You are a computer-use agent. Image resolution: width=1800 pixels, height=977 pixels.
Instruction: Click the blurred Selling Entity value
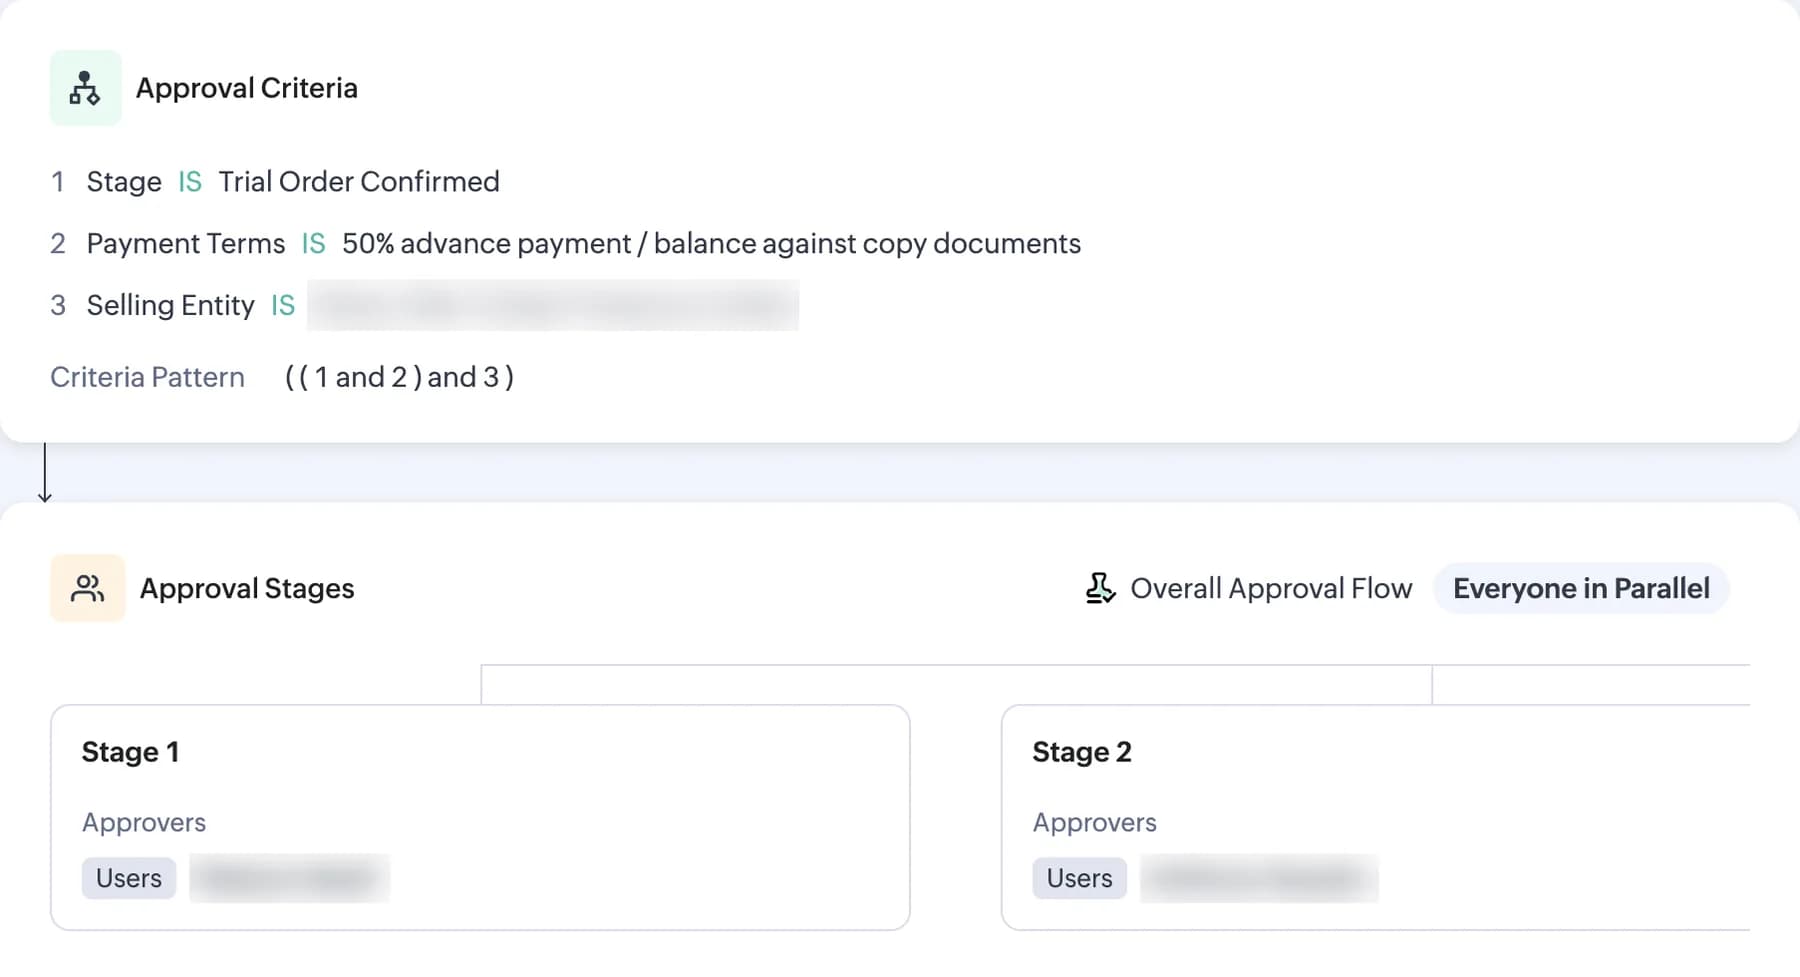point(553,305)
